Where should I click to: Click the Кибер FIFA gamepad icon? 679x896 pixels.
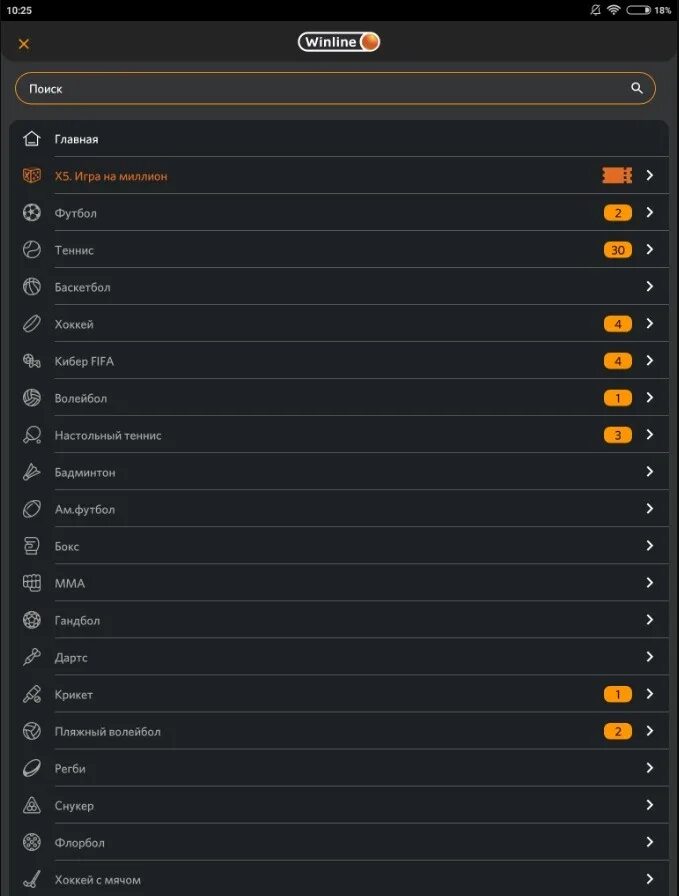pos(32,361)
